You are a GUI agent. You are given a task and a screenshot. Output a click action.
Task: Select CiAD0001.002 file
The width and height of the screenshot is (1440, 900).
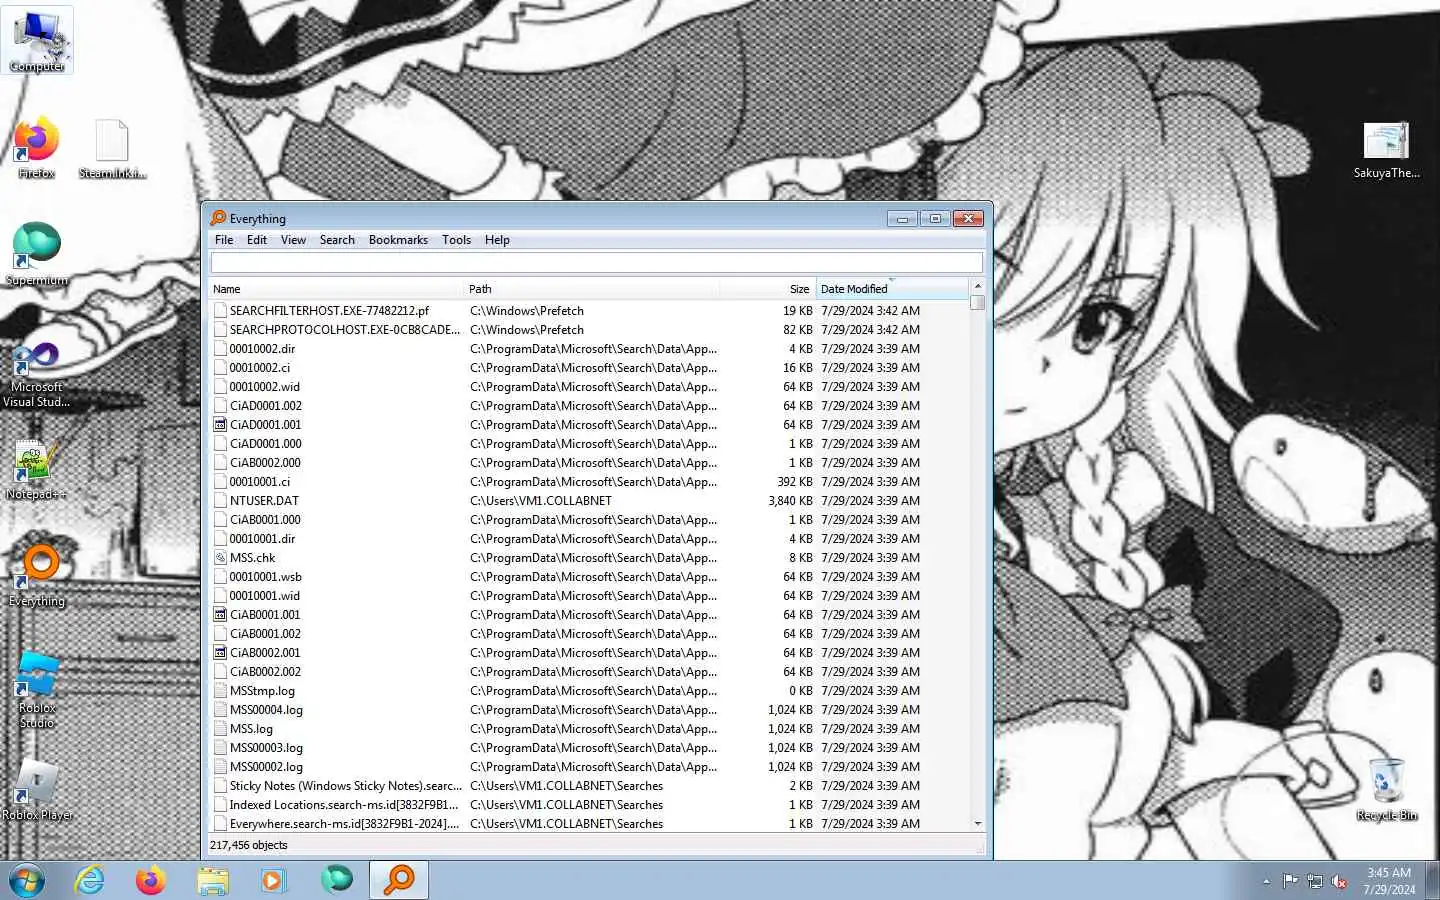click(x=265, y=406)
